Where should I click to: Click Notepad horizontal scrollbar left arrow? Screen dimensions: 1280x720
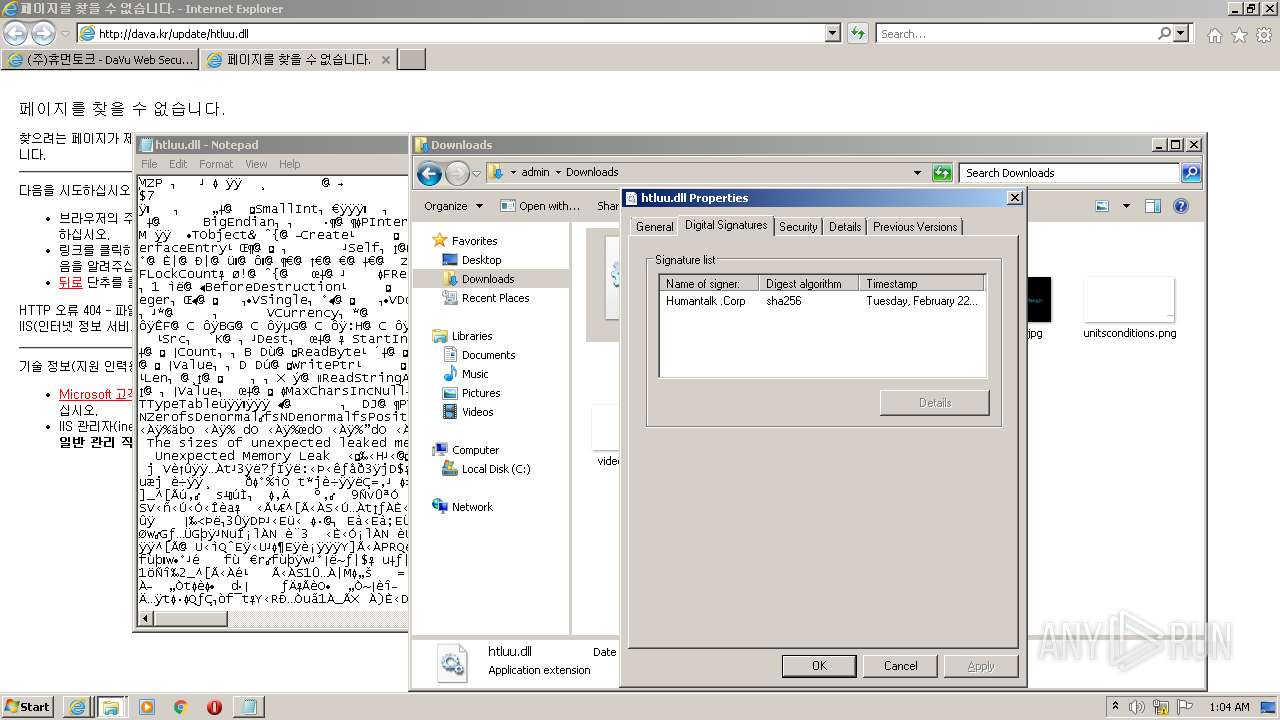[x=146, y=619]
